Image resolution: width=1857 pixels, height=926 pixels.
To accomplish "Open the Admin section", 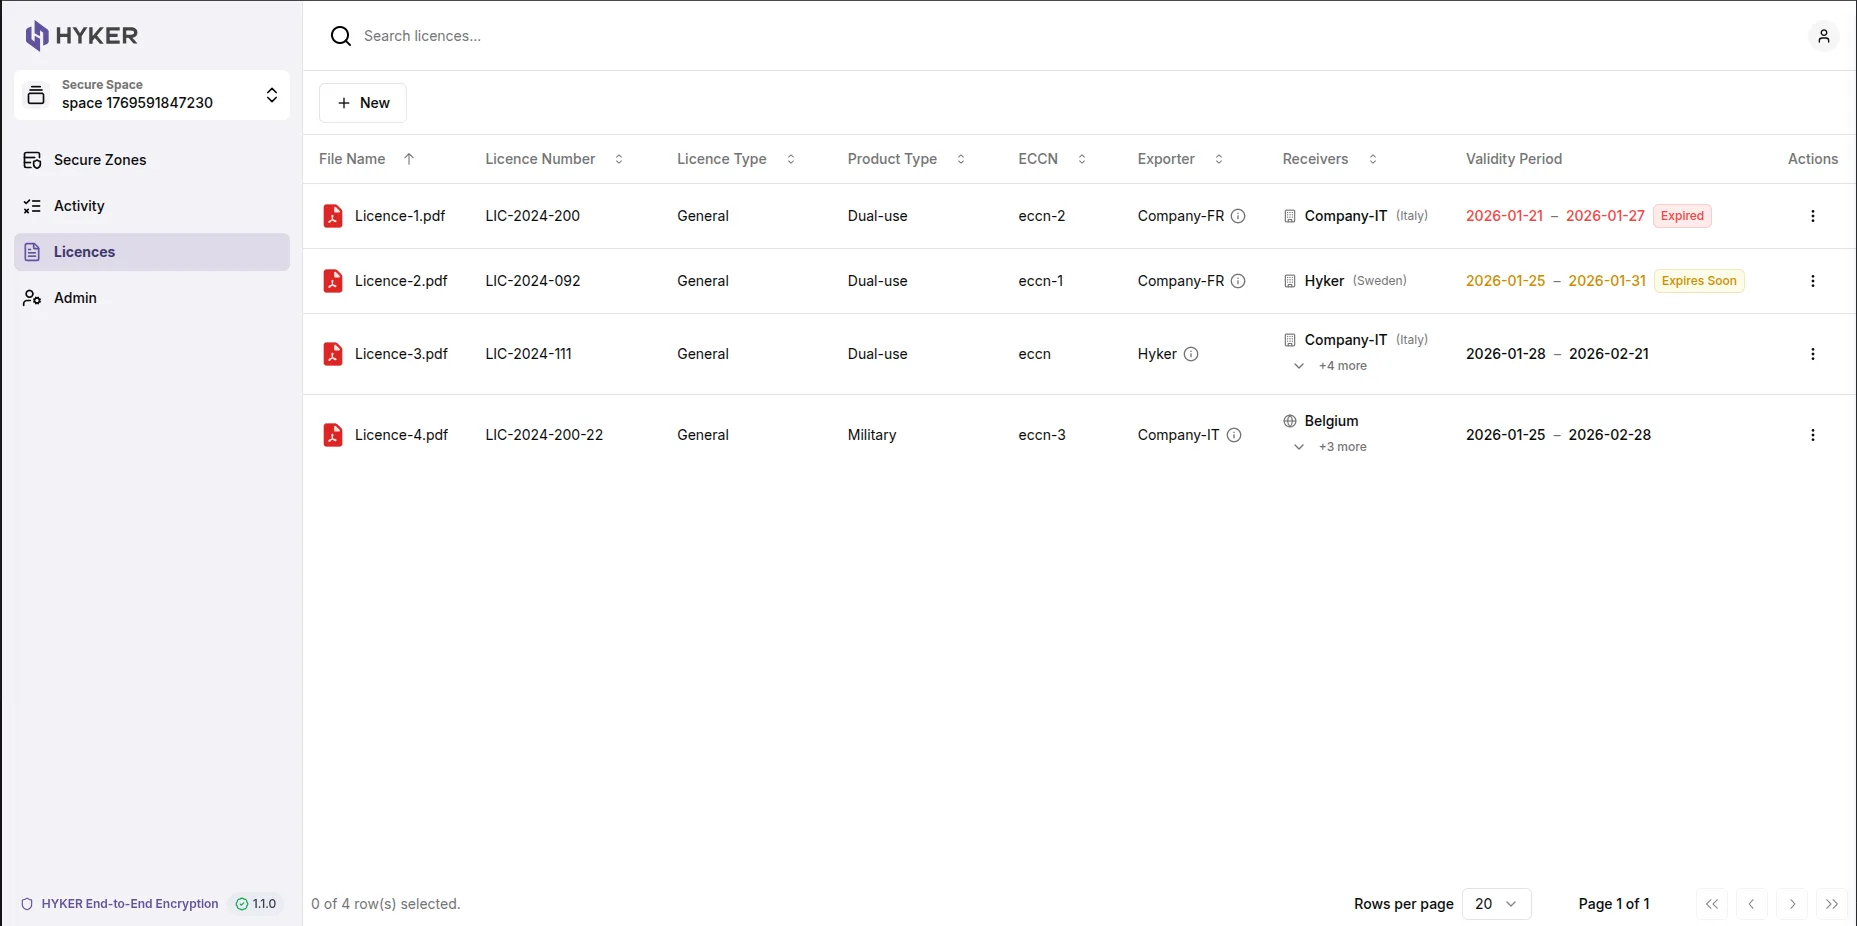I will [x=75, y=298].
